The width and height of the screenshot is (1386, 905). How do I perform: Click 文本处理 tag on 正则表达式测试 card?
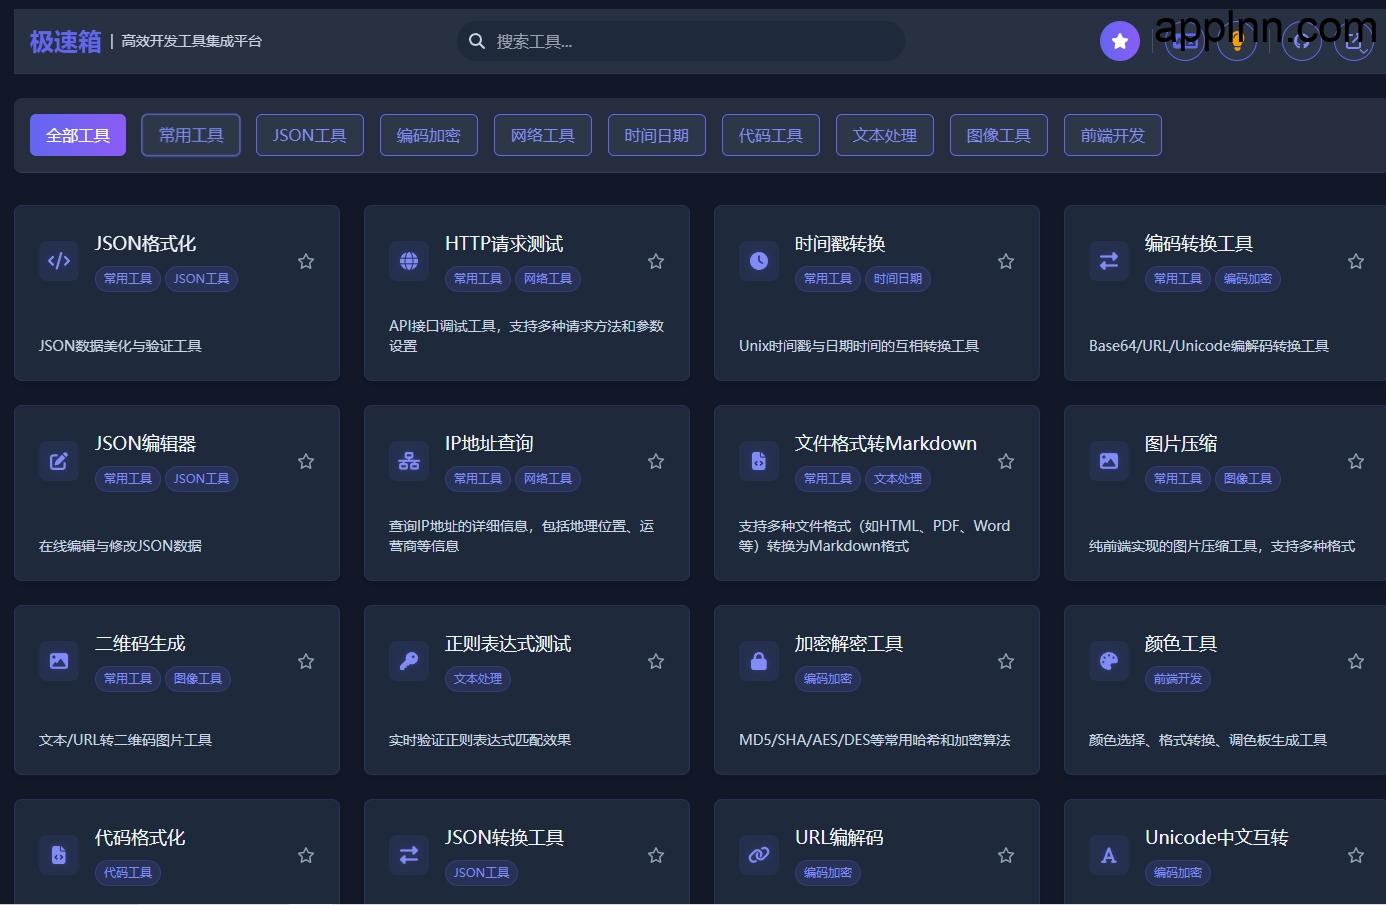478,679
